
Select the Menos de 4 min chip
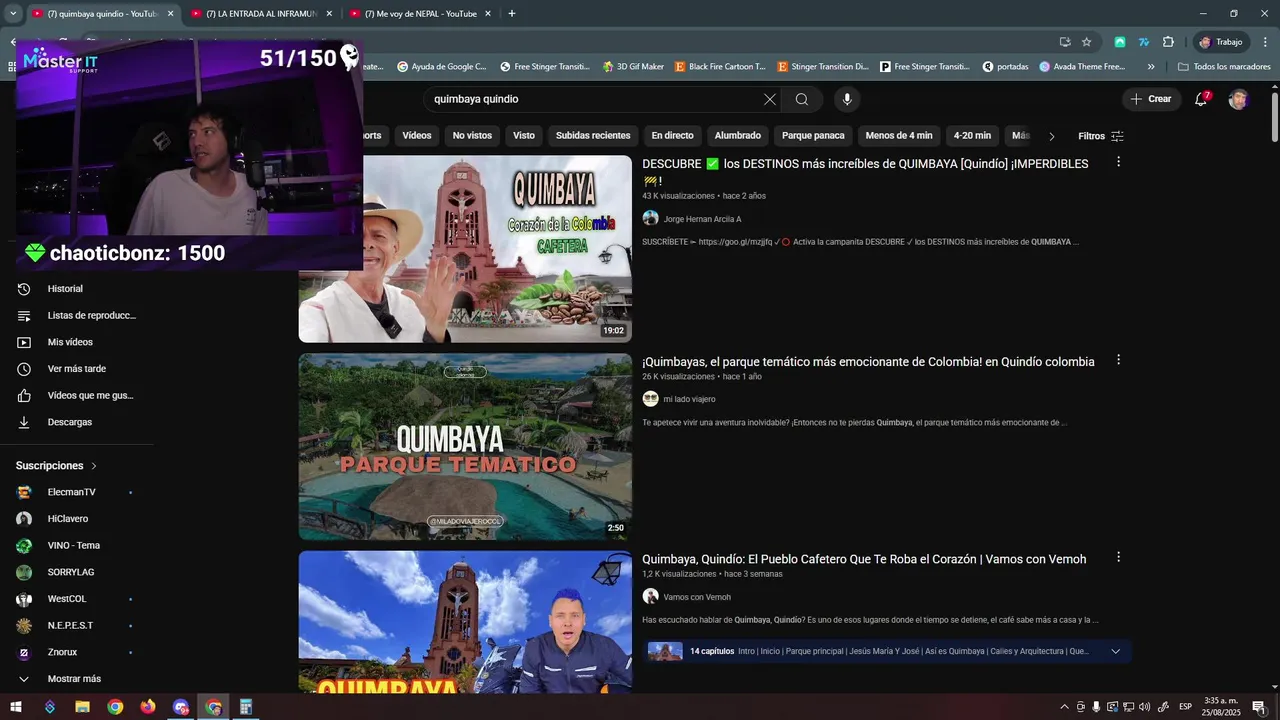pyautogui.click(x=899, y=136)
